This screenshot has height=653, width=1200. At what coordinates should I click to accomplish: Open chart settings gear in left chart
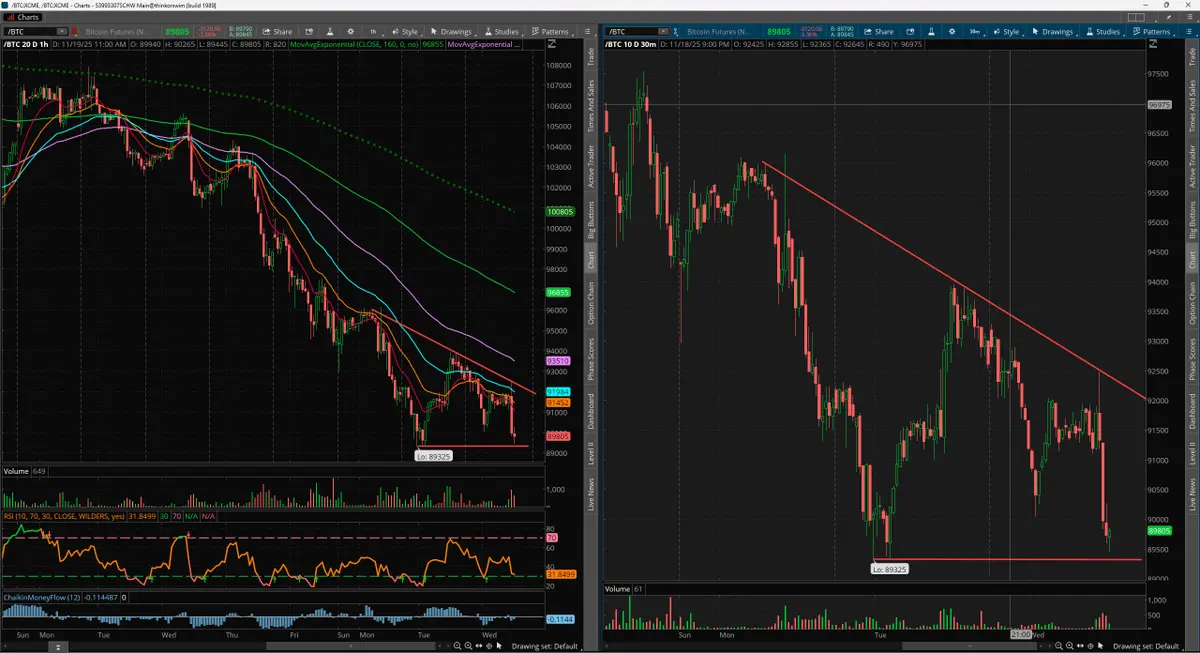pos(350,32)
